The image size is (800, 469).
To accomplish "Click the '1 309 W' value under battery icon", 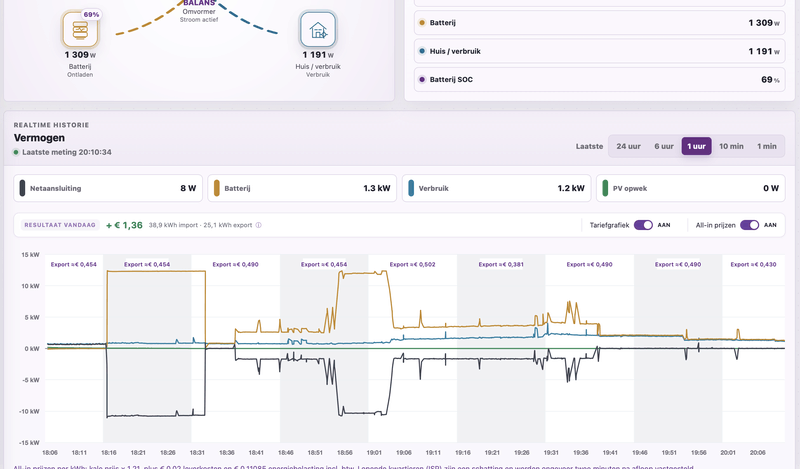I will tap(80, 55).
